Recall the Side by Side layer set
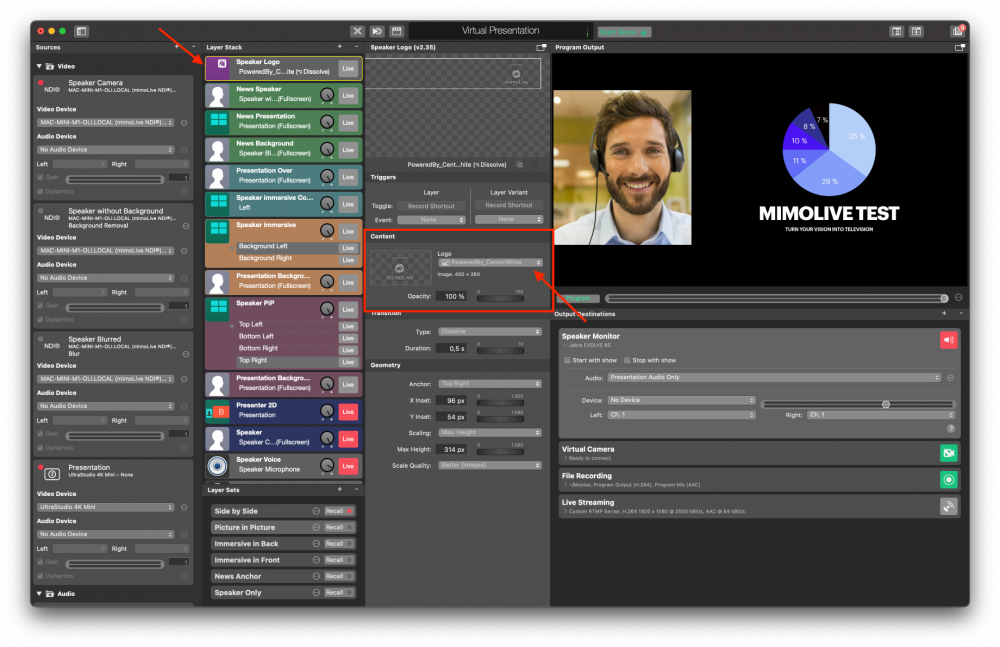Screen dimensions: 1000x647 pyautogui.click(x=339, y=511)
